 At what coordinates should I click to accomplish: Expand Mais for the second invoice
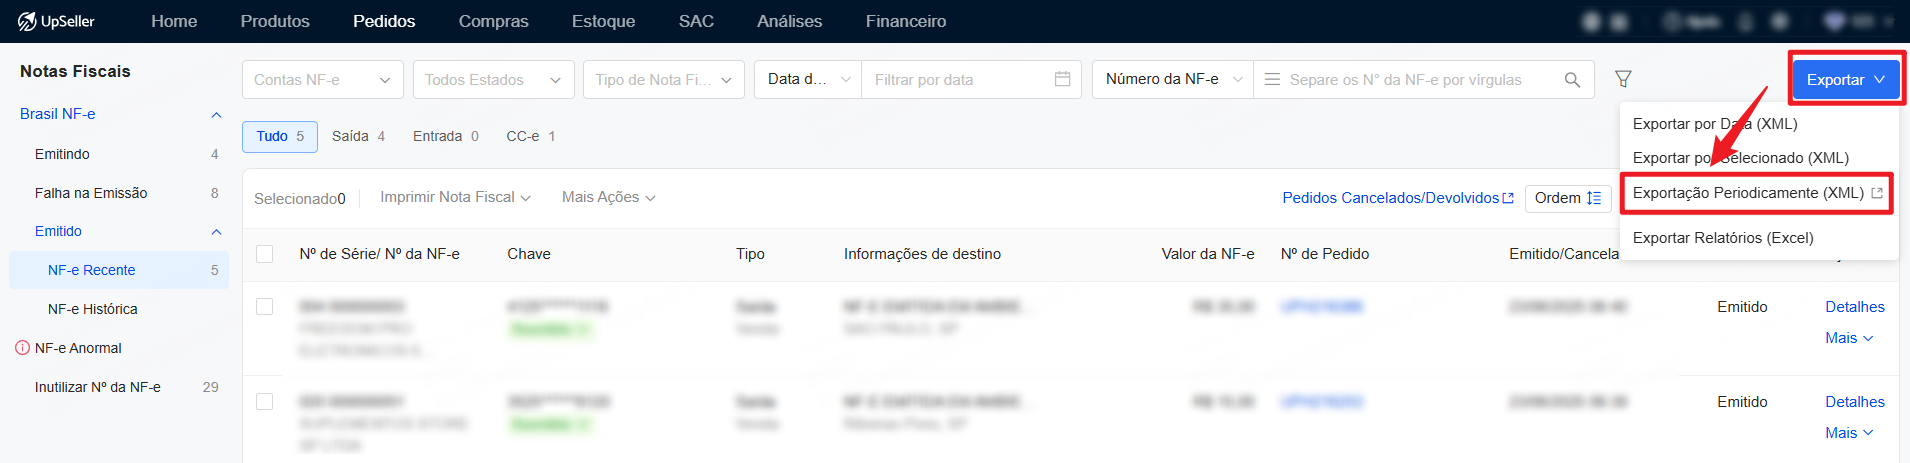pos(1848,433)
